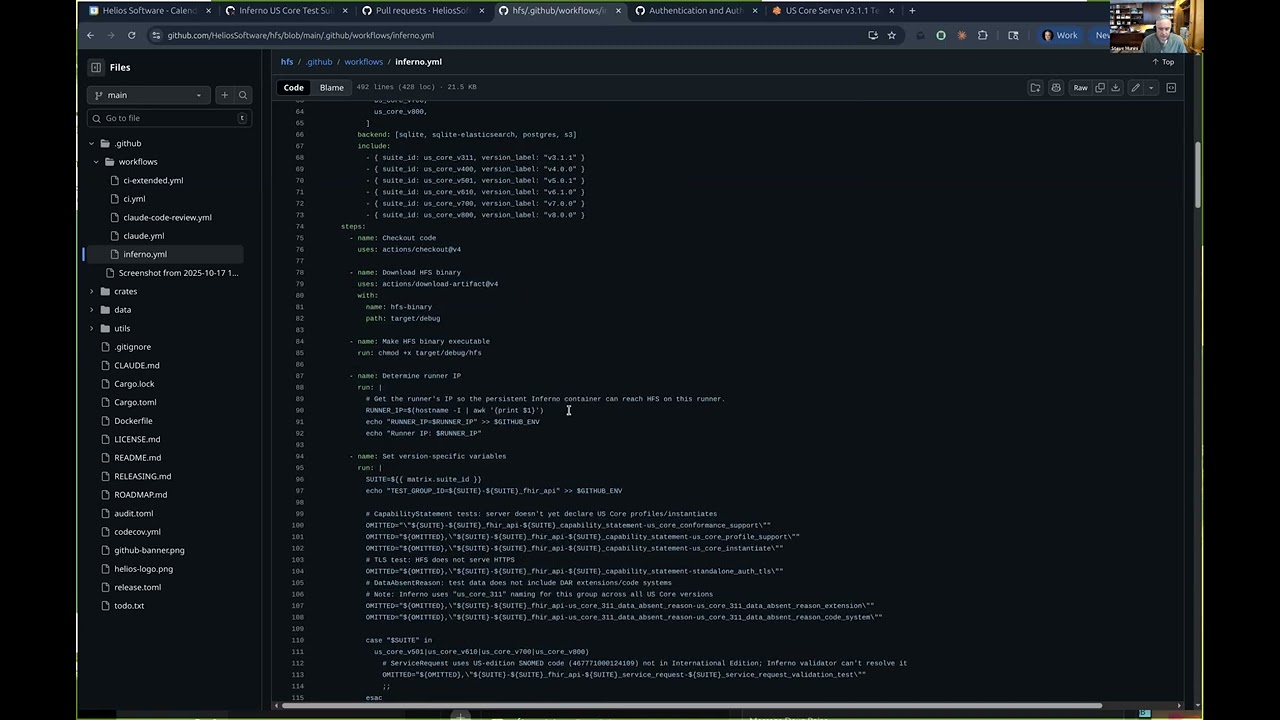Click the Raw button
This screenshot has width=1280, height=720.
click(1080, 88)
